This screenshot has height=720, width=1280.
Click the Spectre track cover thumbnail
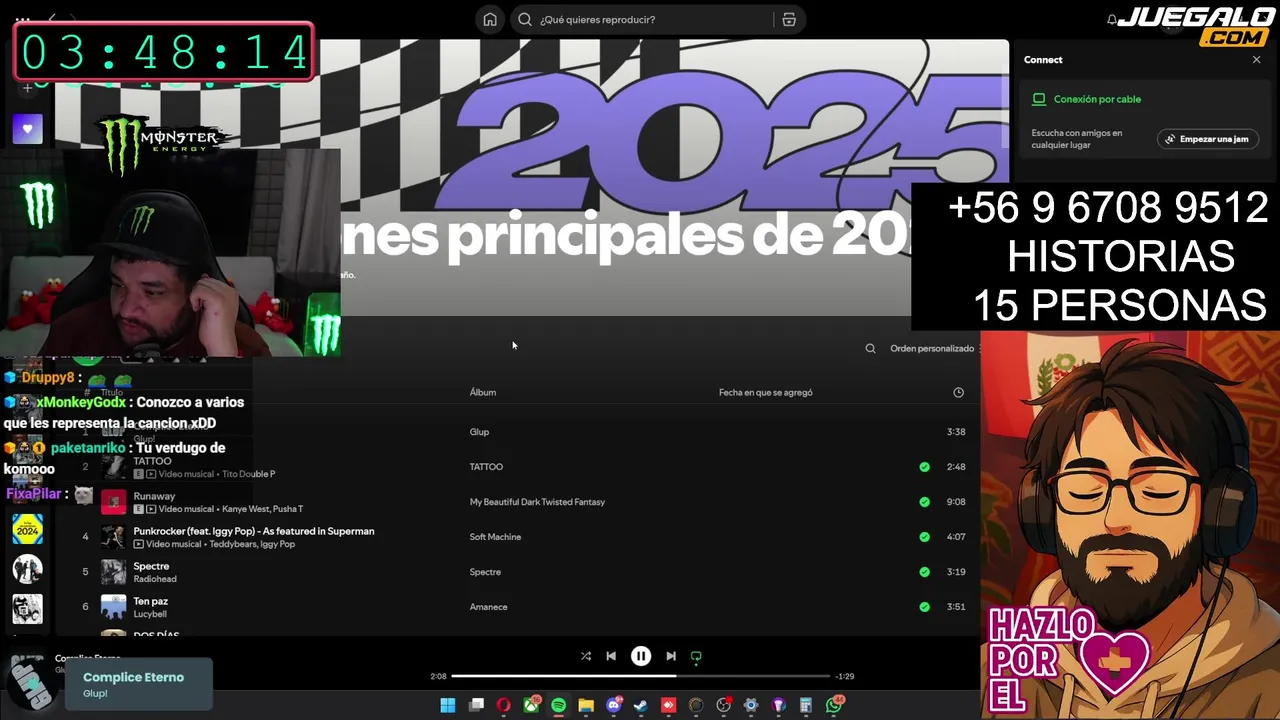(x=114, y=572)
